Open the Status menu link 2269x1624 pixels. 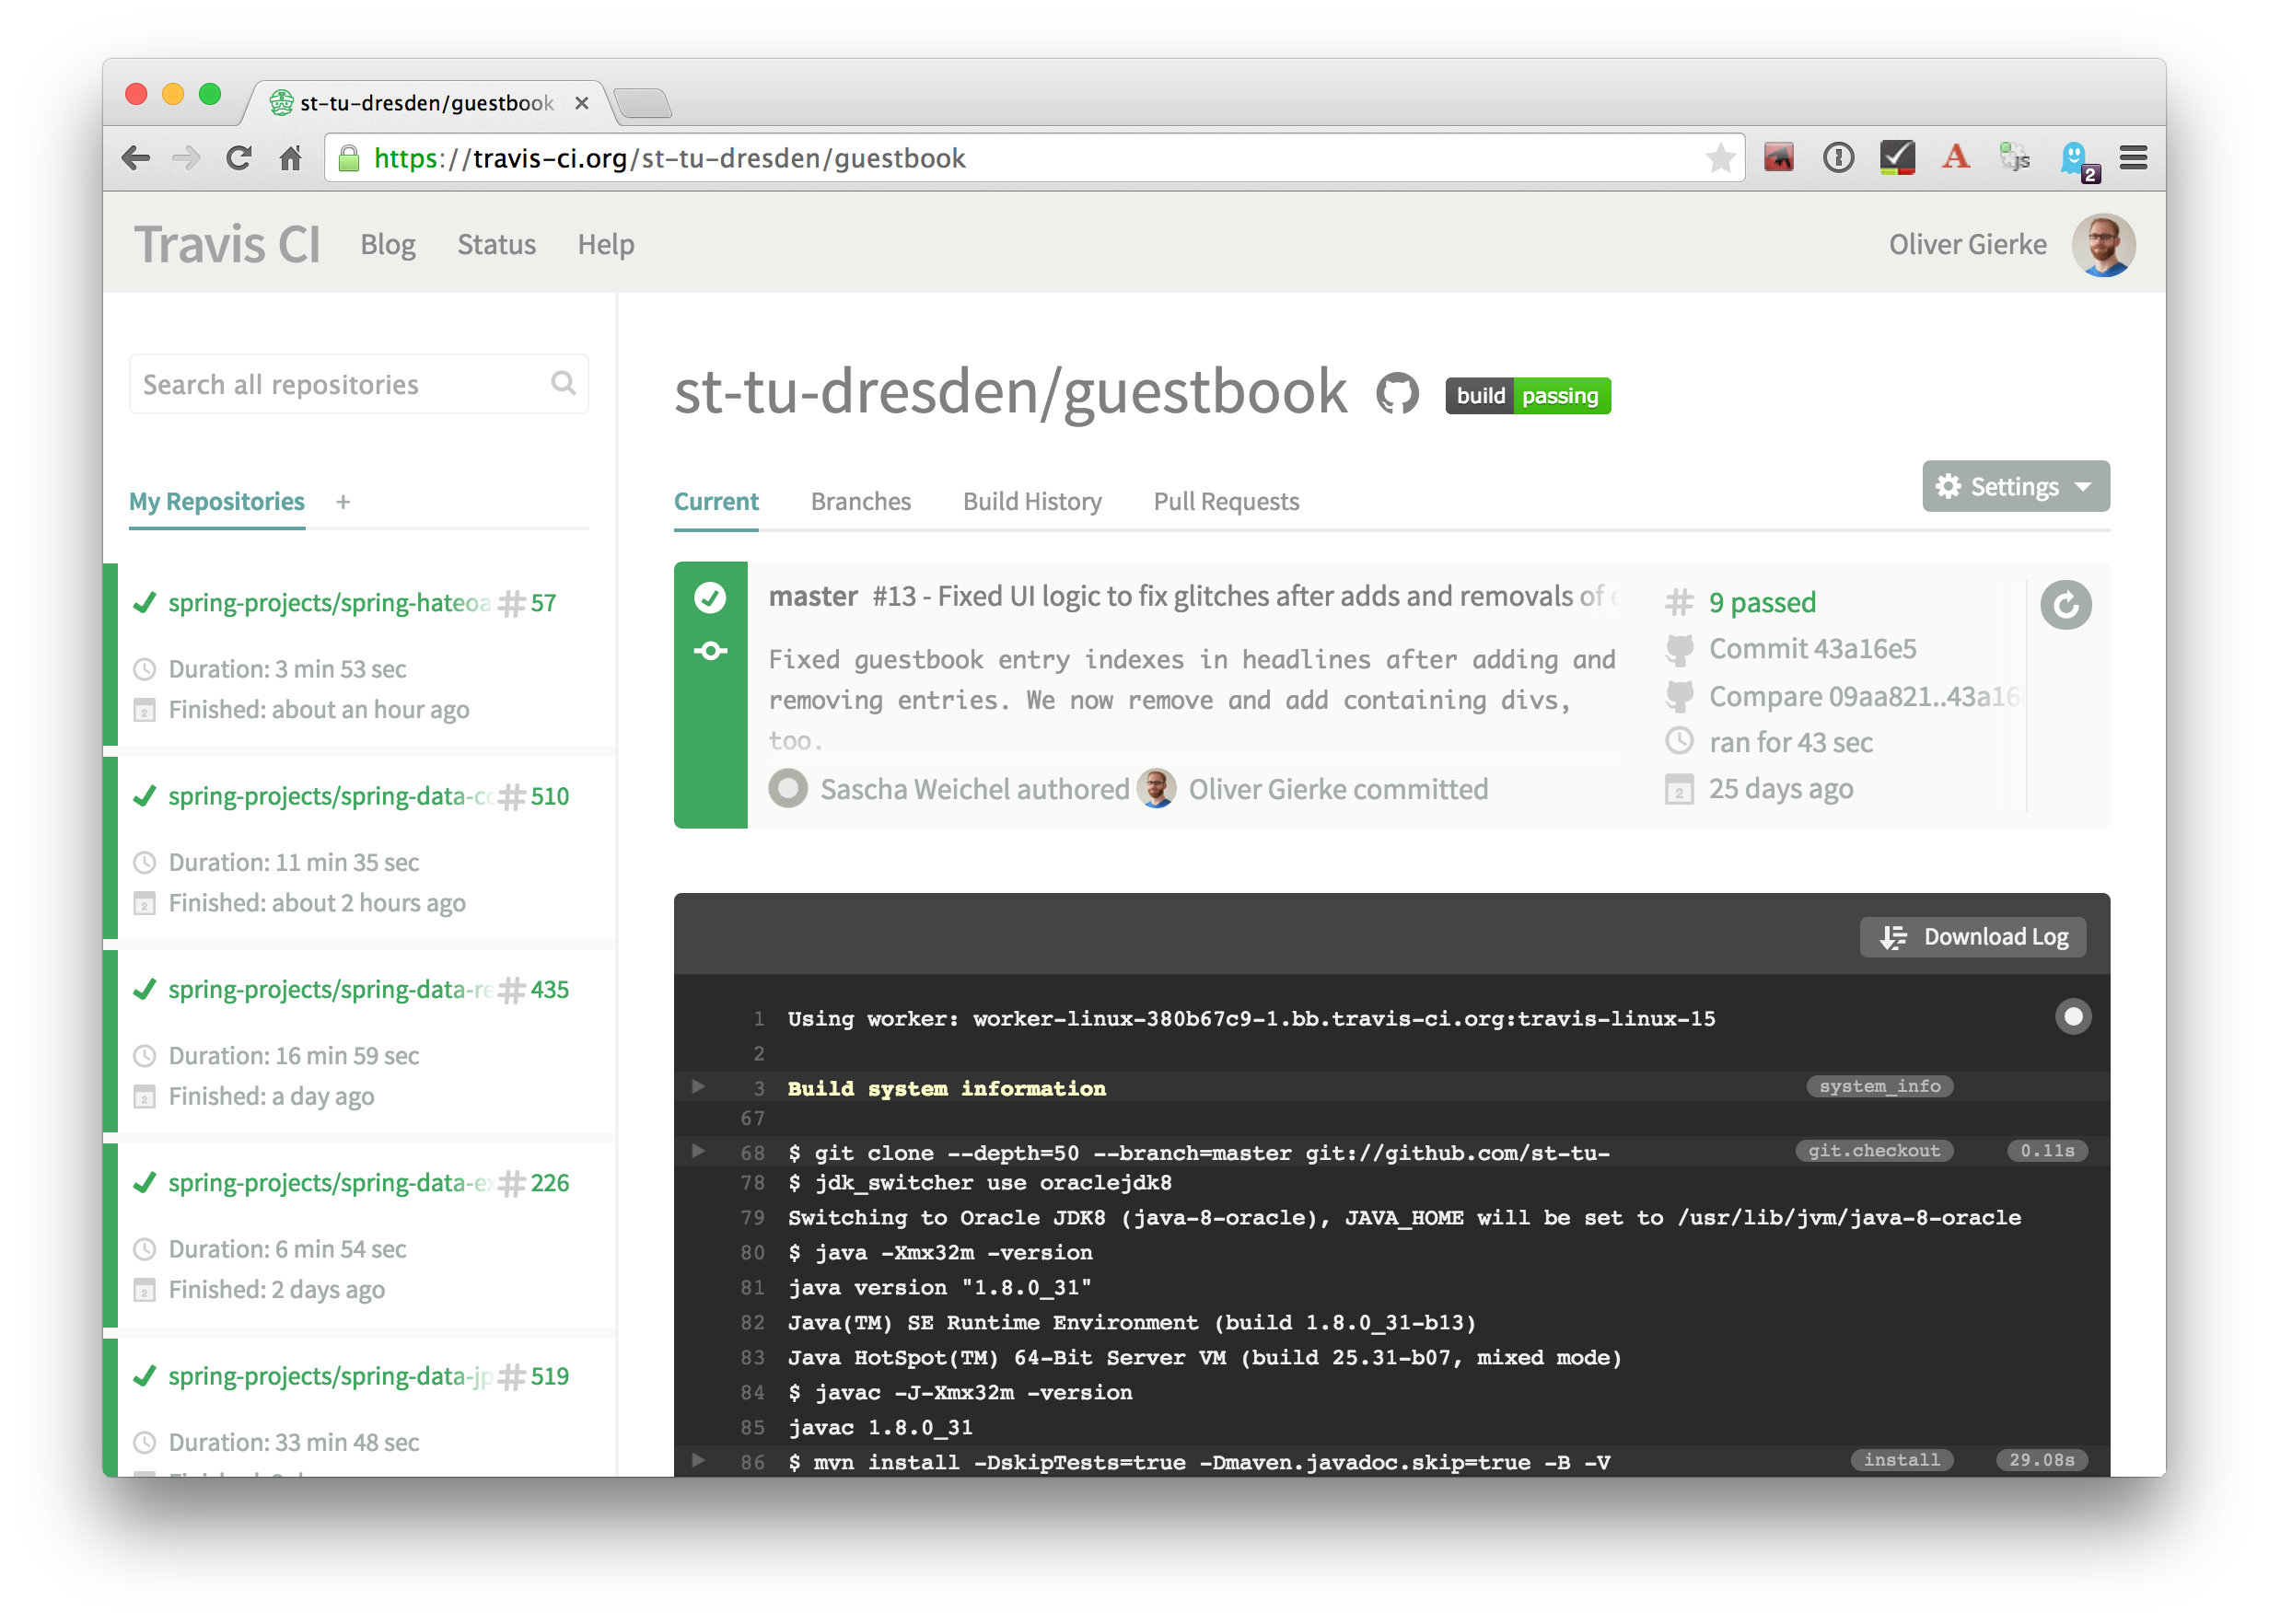(496, 245)
